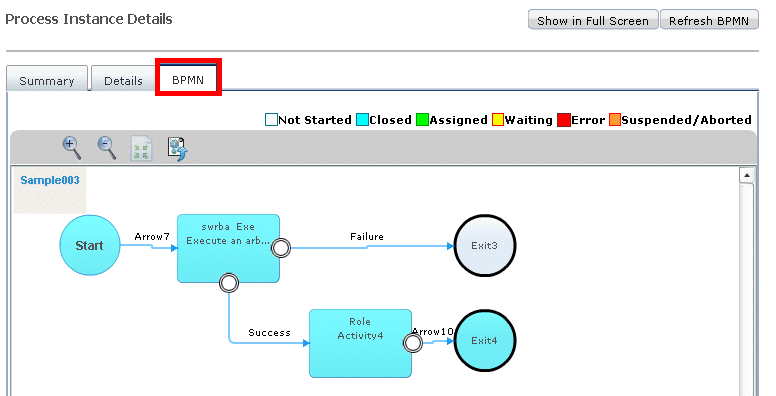Select the Role Activity4 box
This screenshot has height=396, width=776.
pyautogui.click(x=360, y=344)
